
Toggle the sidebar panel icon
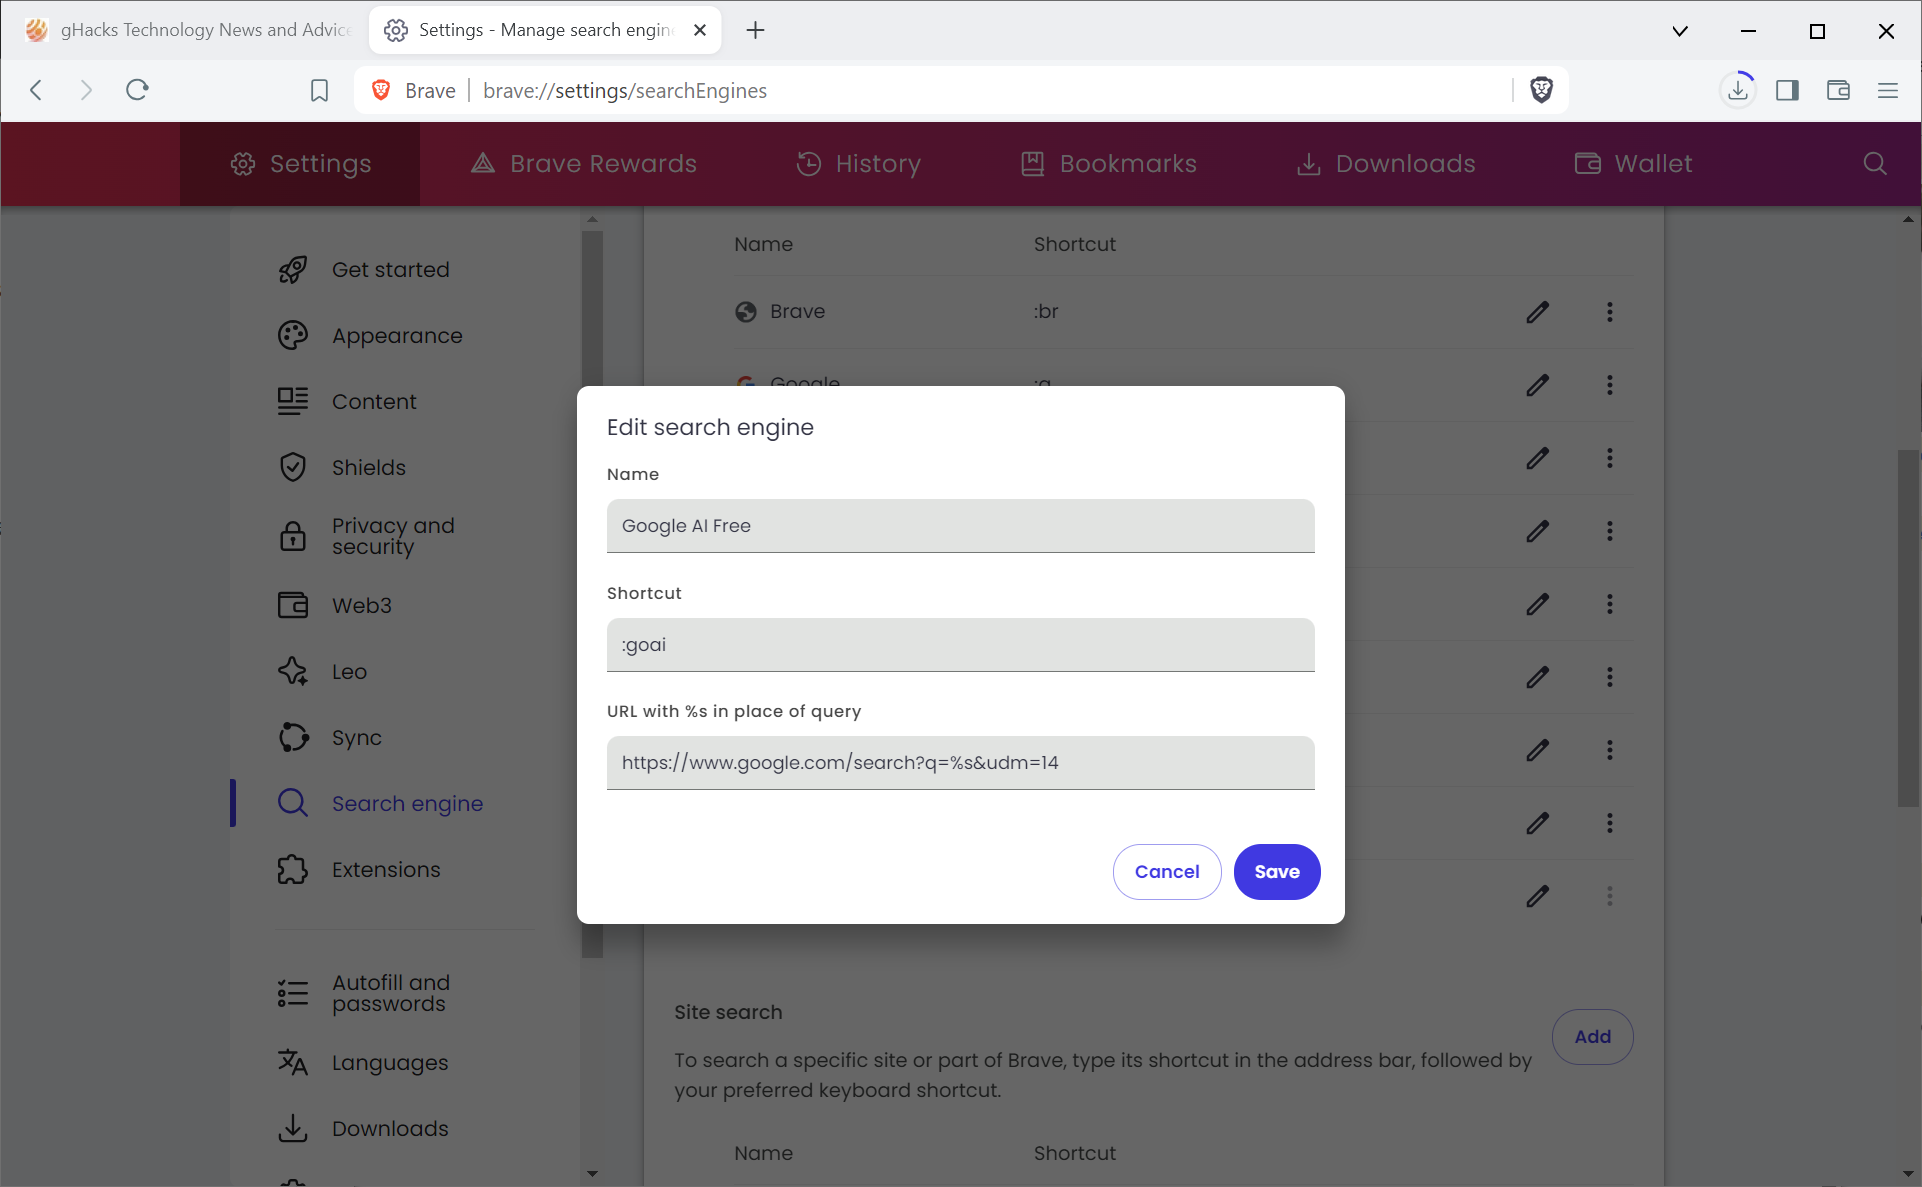[1788, 90]
